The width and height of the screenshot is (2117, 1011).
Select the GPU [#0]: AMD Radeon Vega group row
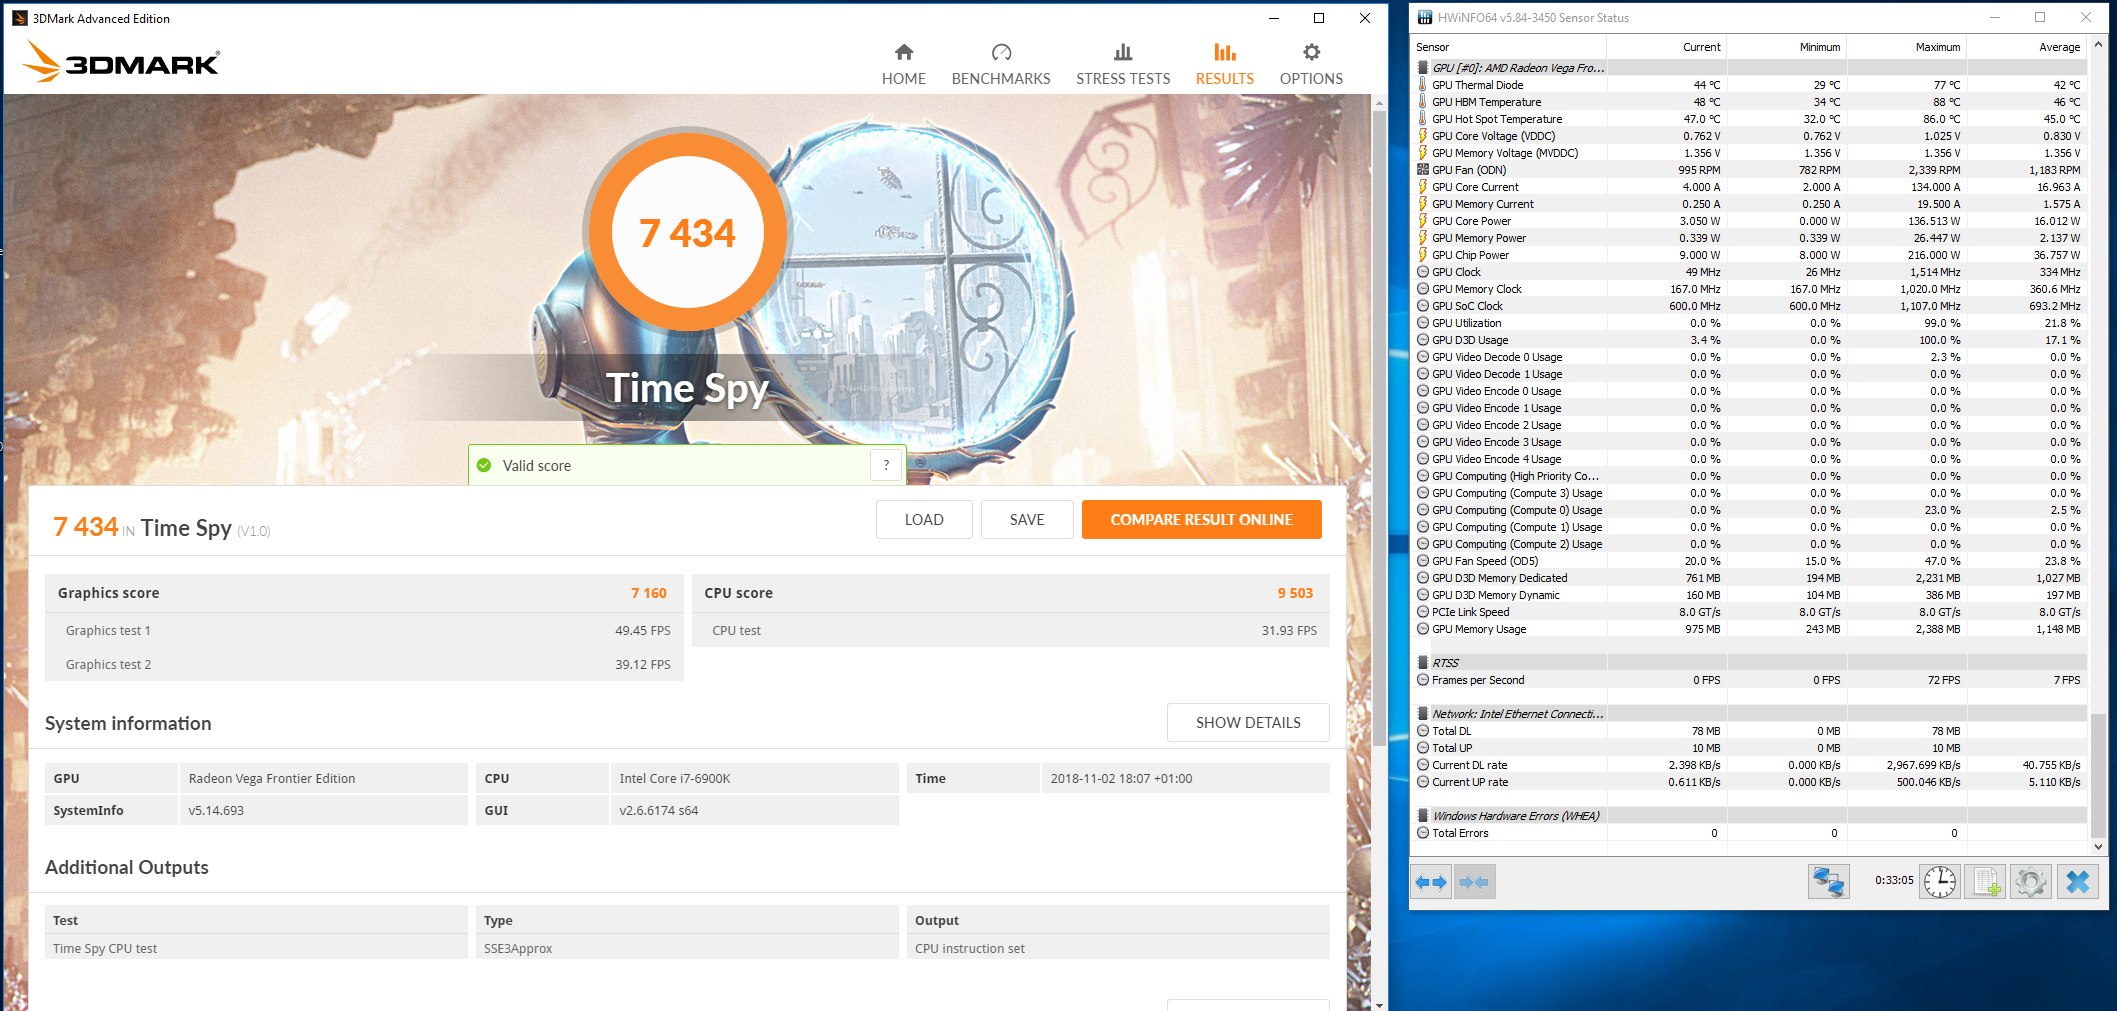(1750, 68)
